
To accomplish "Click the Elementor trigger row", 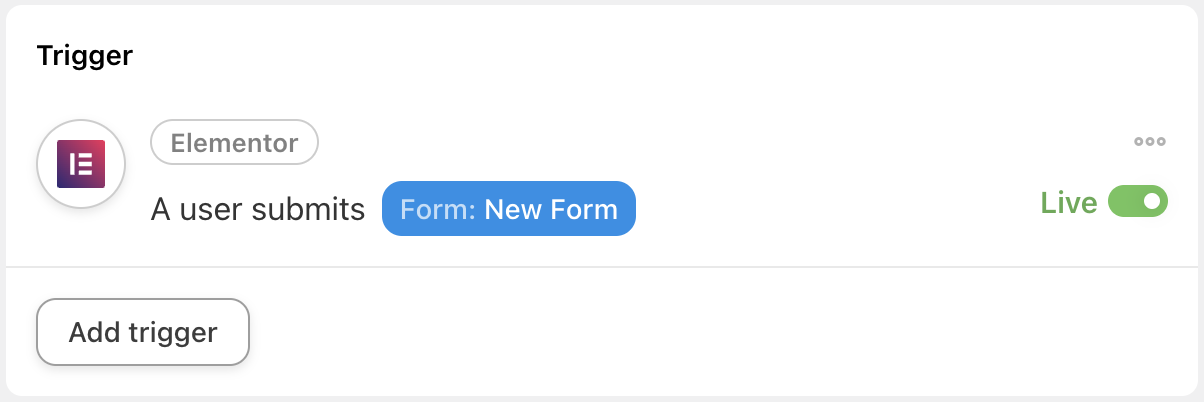I will click(602, 178).
